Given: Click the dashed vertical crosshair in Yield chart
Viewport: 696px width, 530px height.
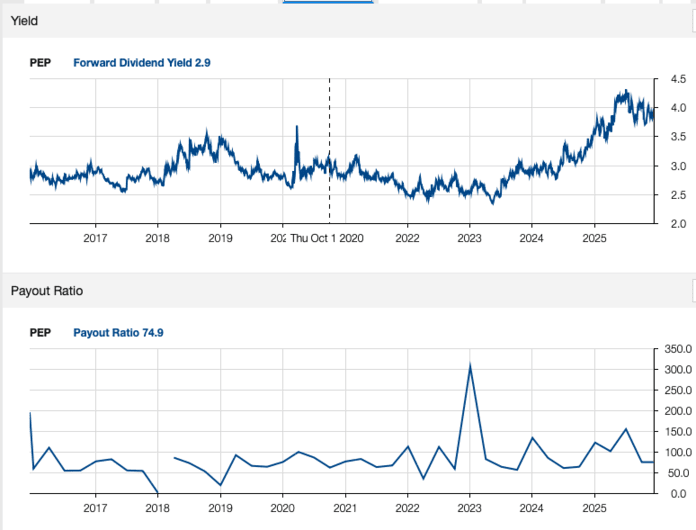Looking at the screenshot, I should [329, 150].
